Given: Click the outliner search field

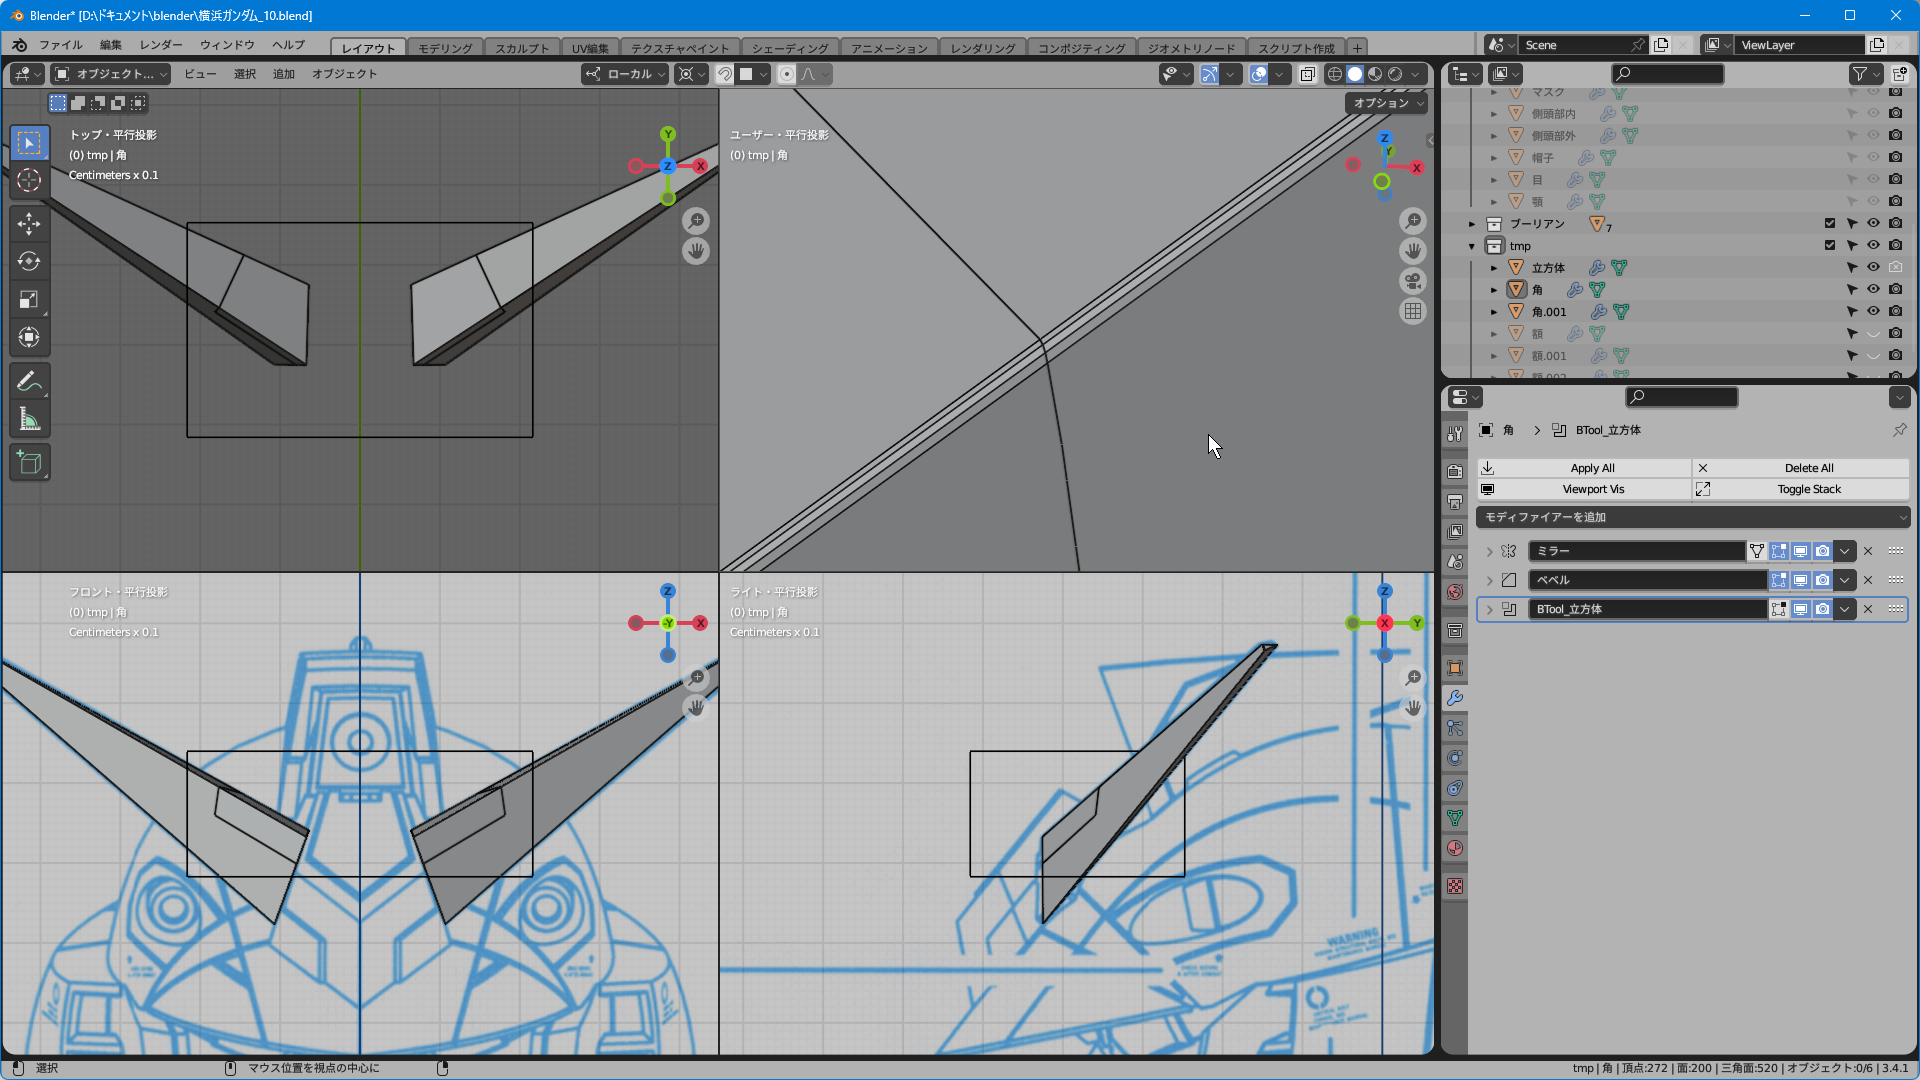Looking at the screenshot, I should [1669, 74].
